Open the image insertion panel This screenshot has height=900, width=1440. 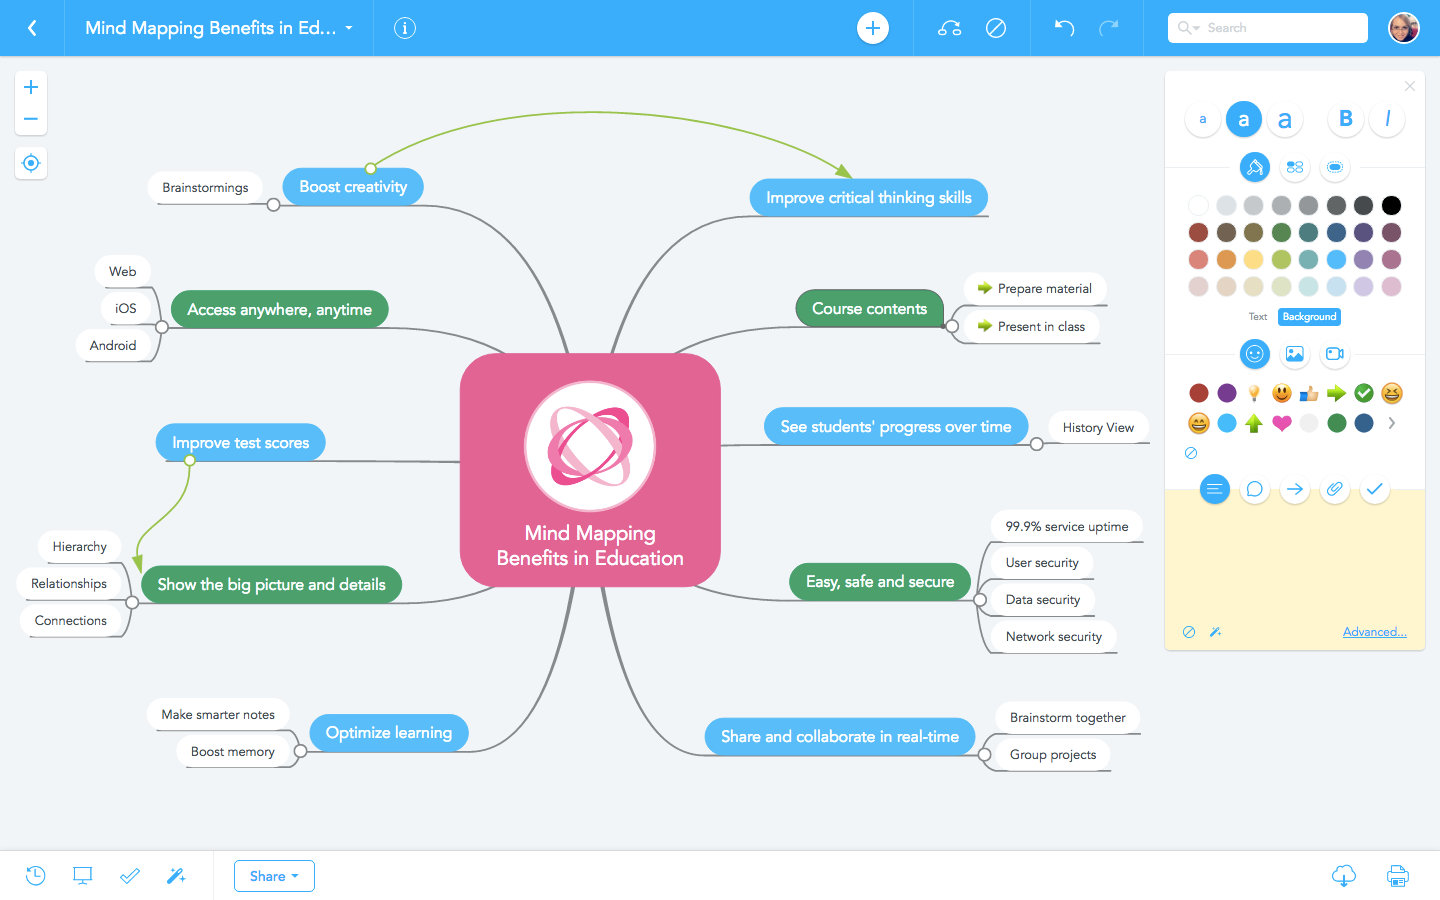[1295, 353]
